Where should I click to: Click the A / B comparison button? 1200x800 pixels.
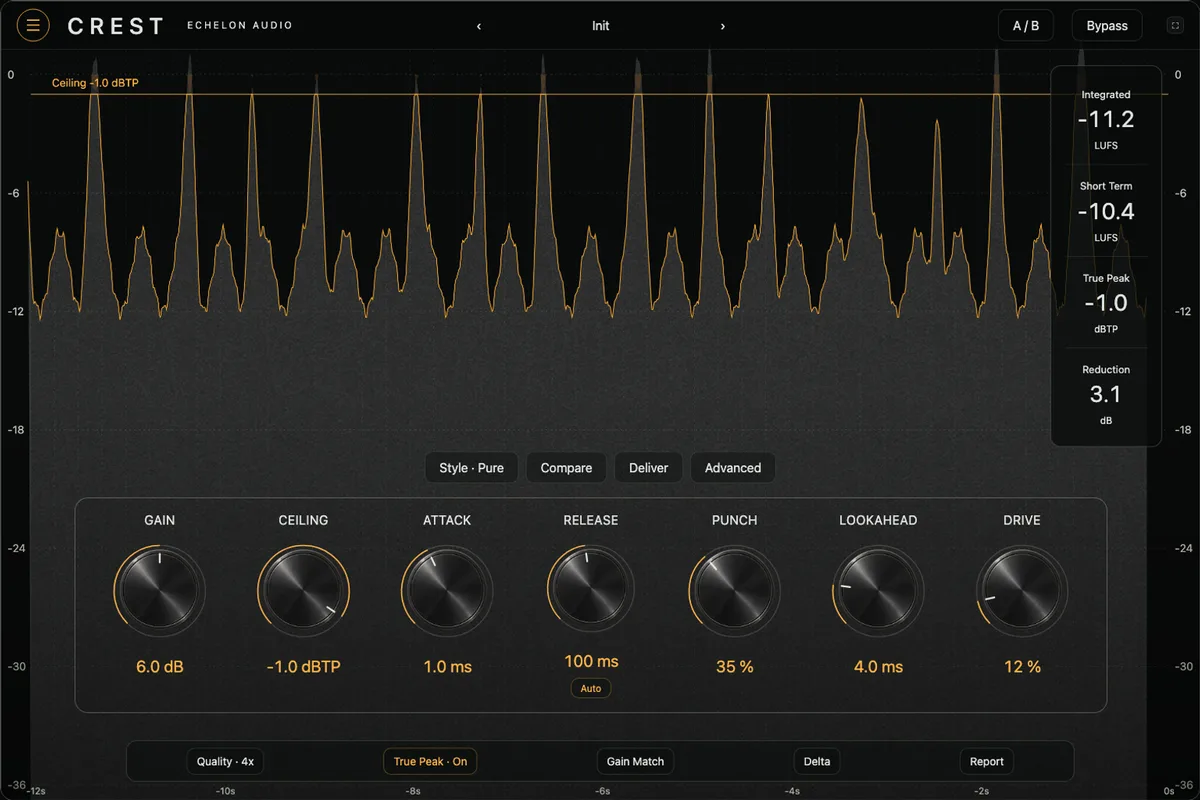click(x=1026, y=26)
